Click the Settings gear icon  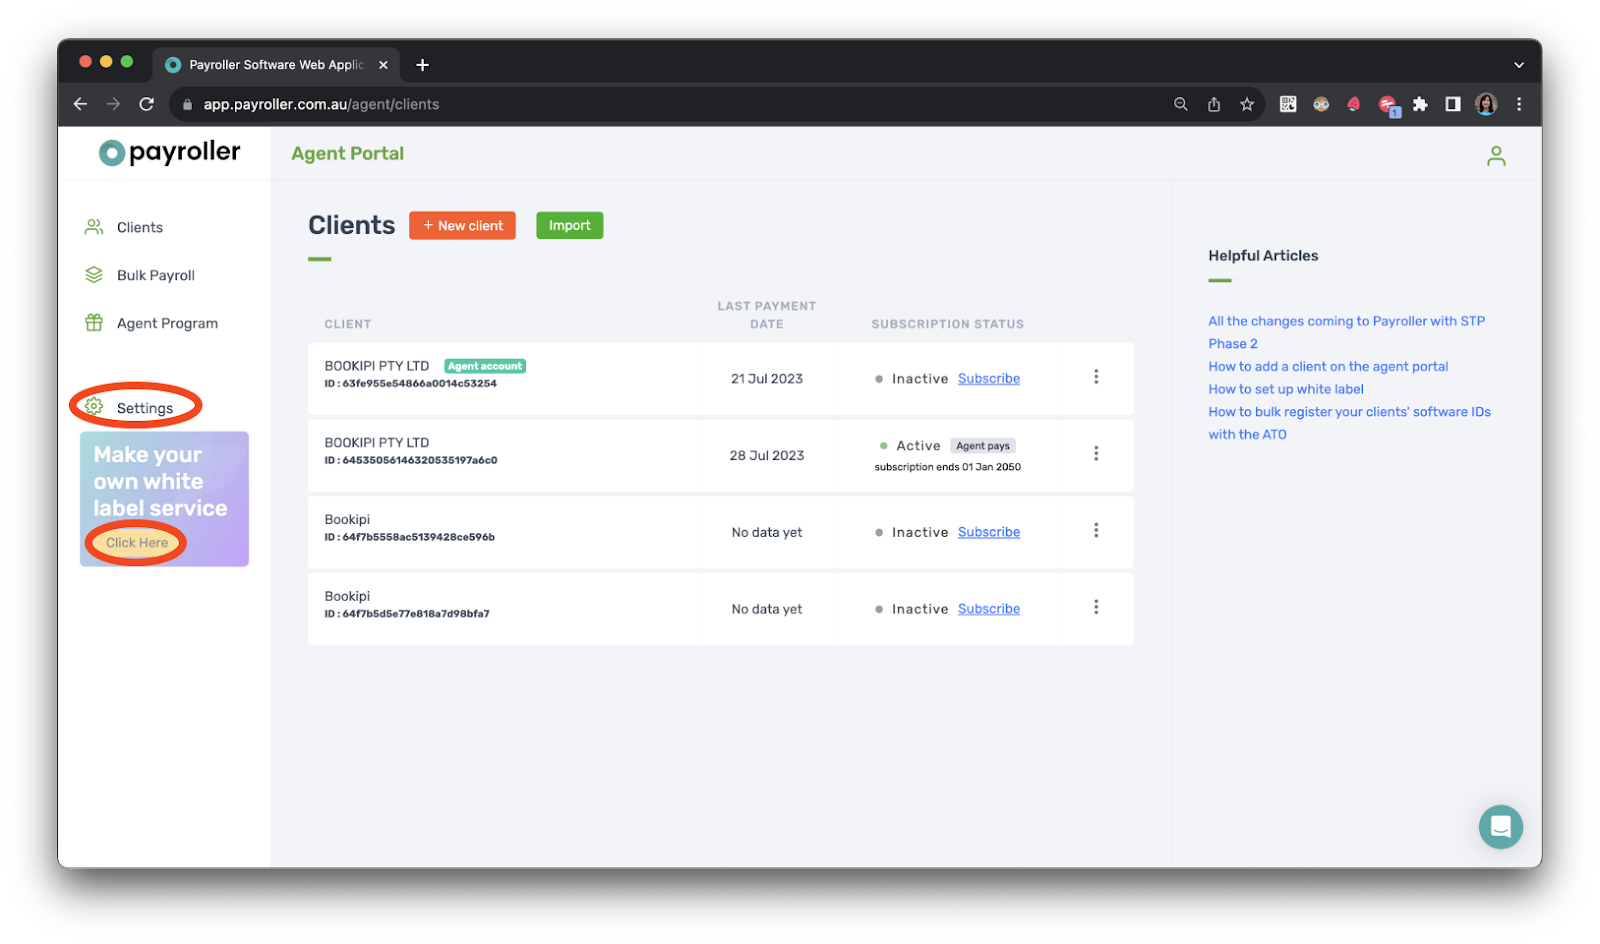[x=94, y=406]
